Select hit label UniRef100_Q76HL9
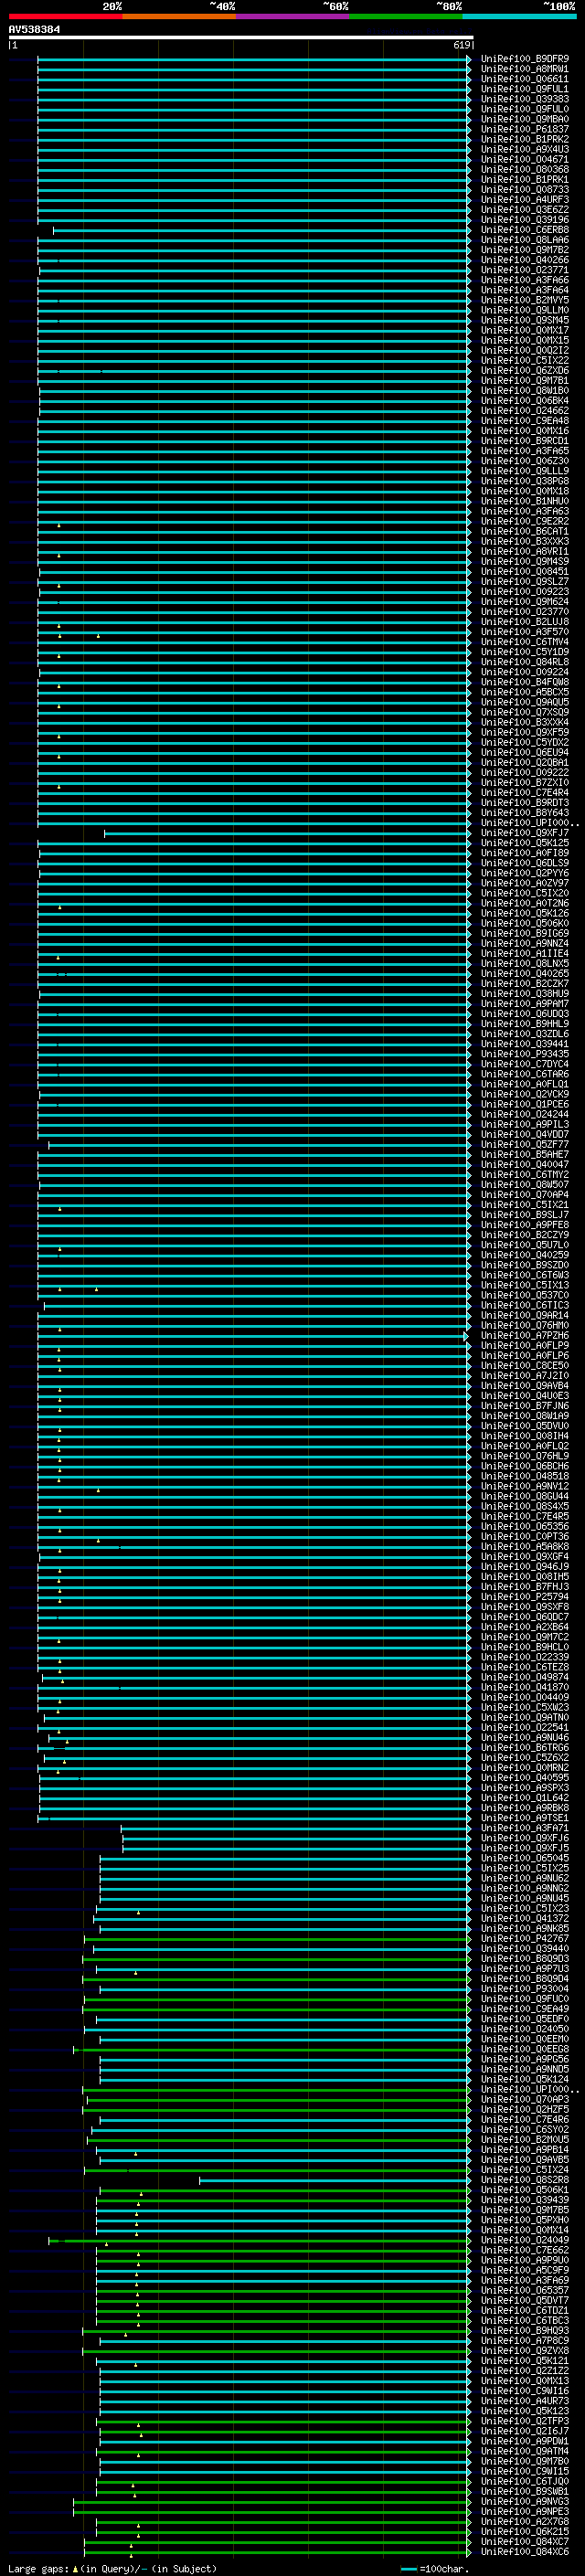Viewport: 585px width, 2576px height. click(x=524, y=1456)
